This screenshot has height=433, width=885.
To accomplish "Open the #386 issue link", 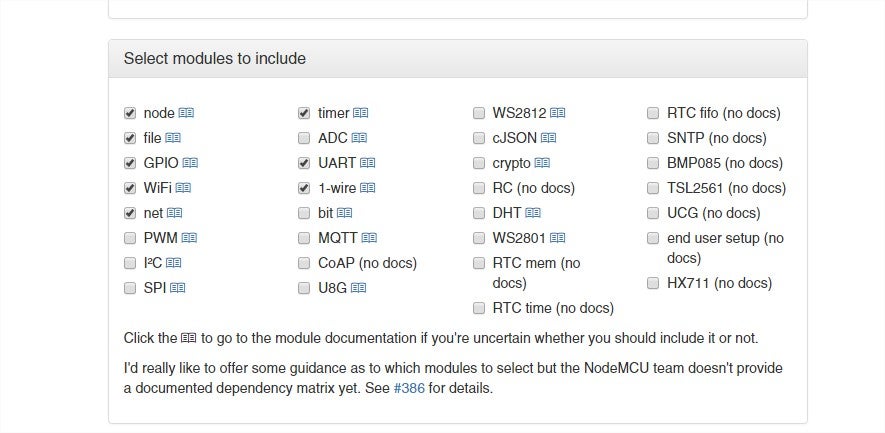I will click(409, 388).
